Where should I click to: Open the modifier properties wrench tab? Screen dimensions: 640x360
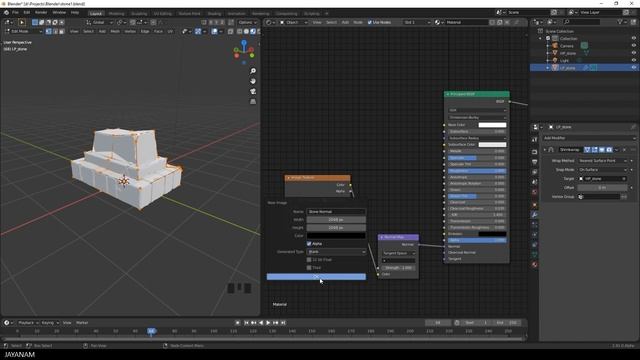click(535, 214)
